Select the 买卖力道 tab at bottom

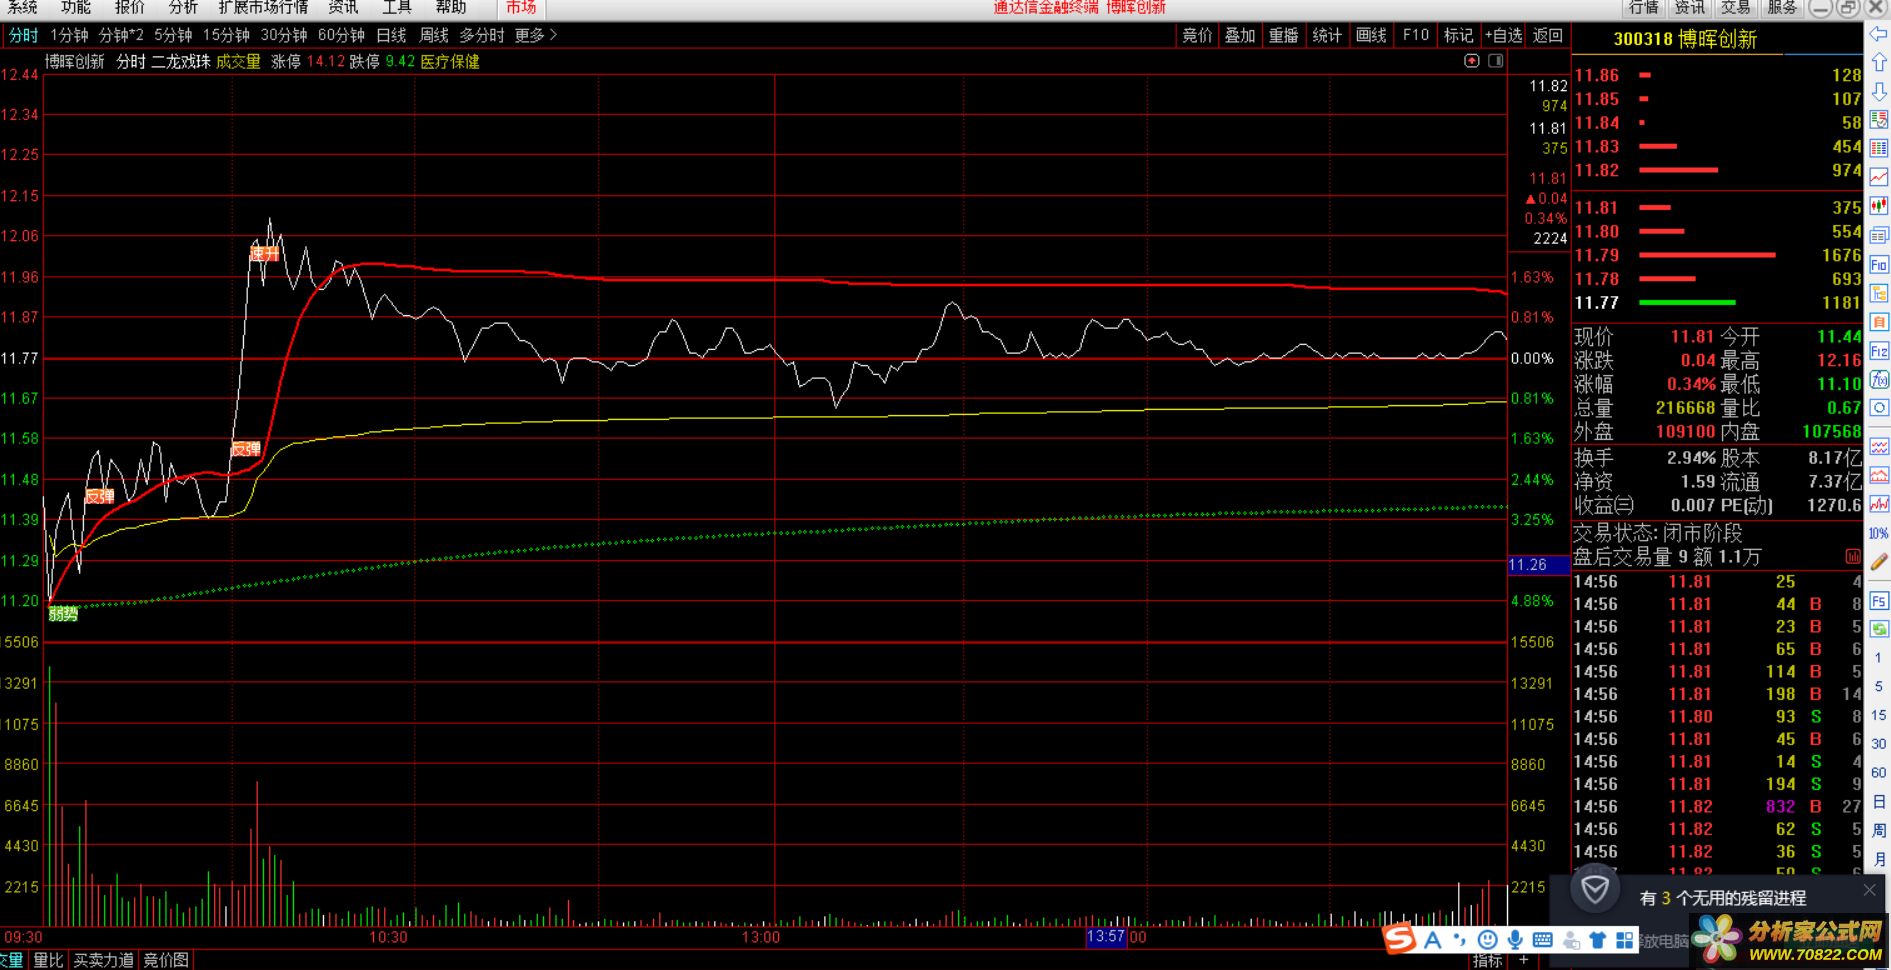[x=104, y=960]
